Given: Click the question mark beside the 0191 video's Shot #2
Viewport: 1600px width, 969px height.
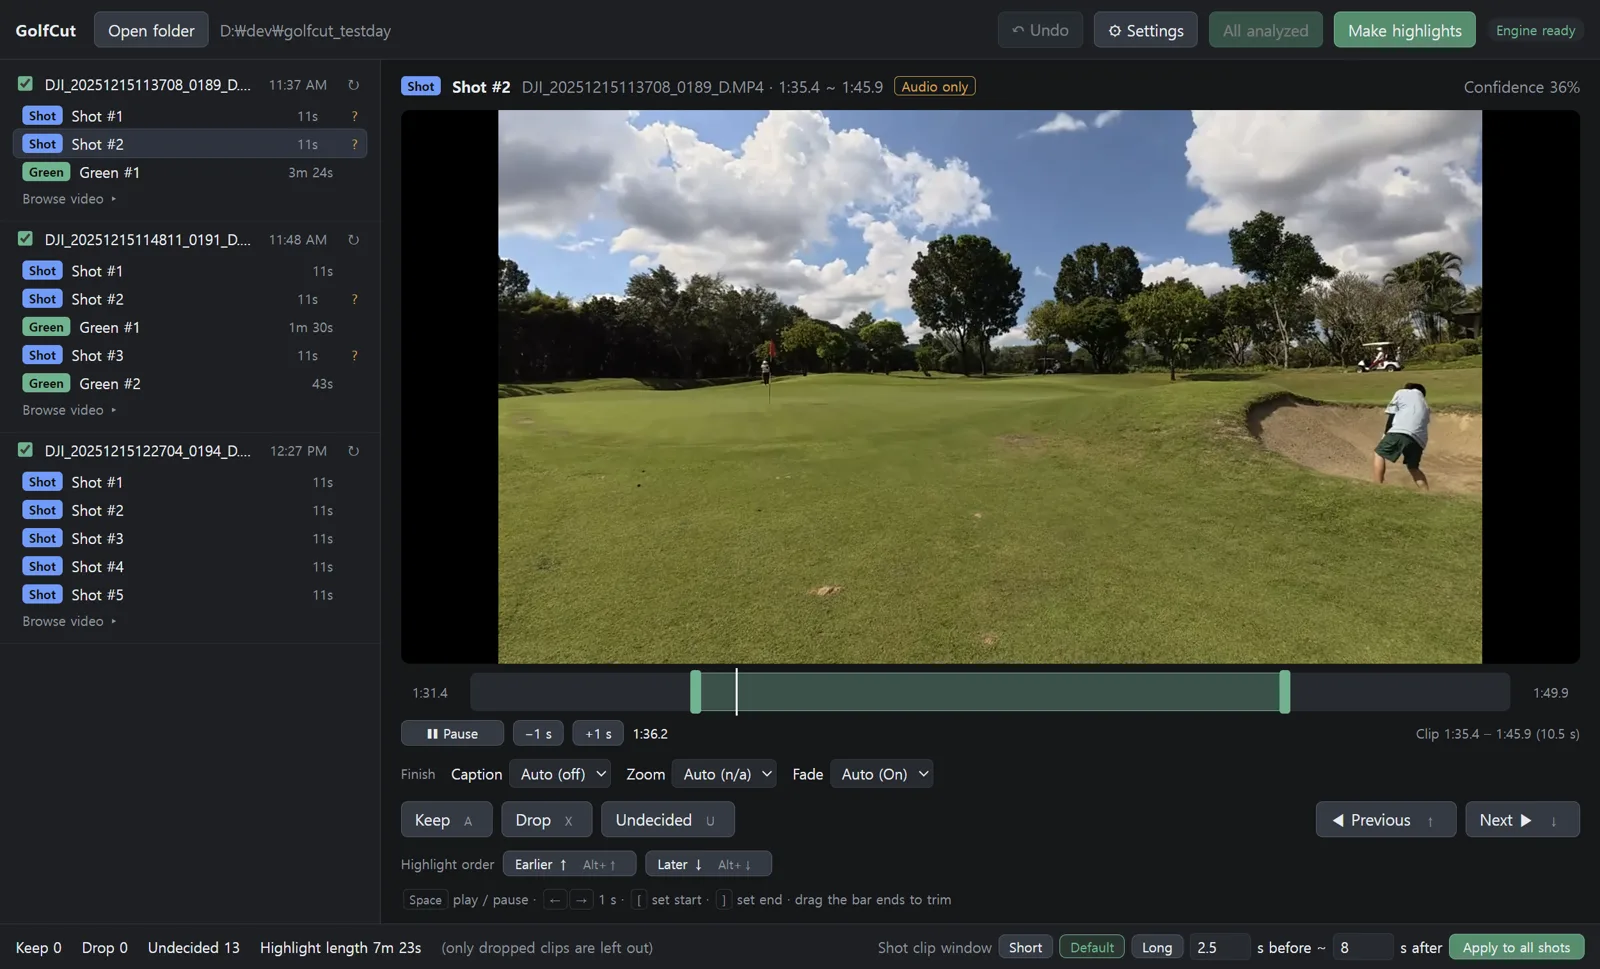Looking at the screenshot, I should [x=354, y=300].
